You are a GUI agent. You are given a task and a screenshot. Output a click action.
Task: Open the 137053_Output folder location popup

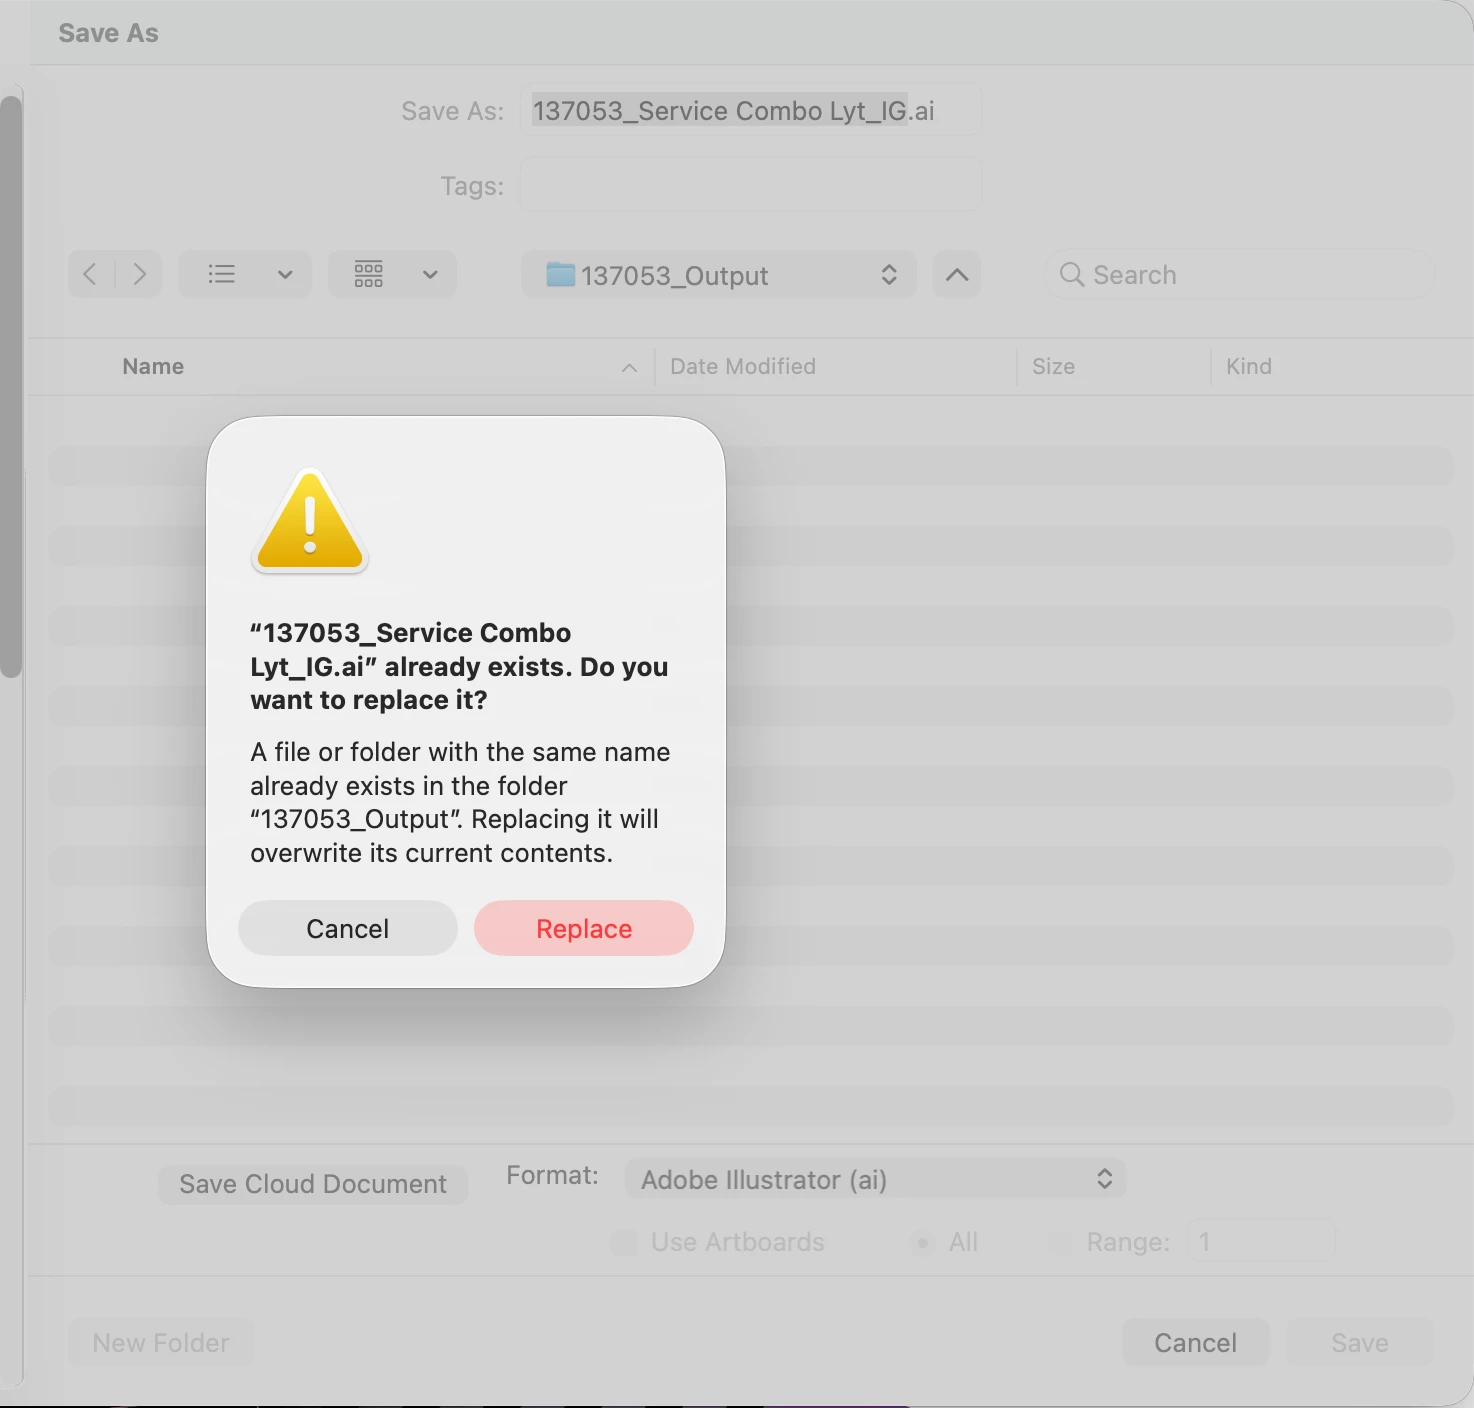(x=719, y=275)
